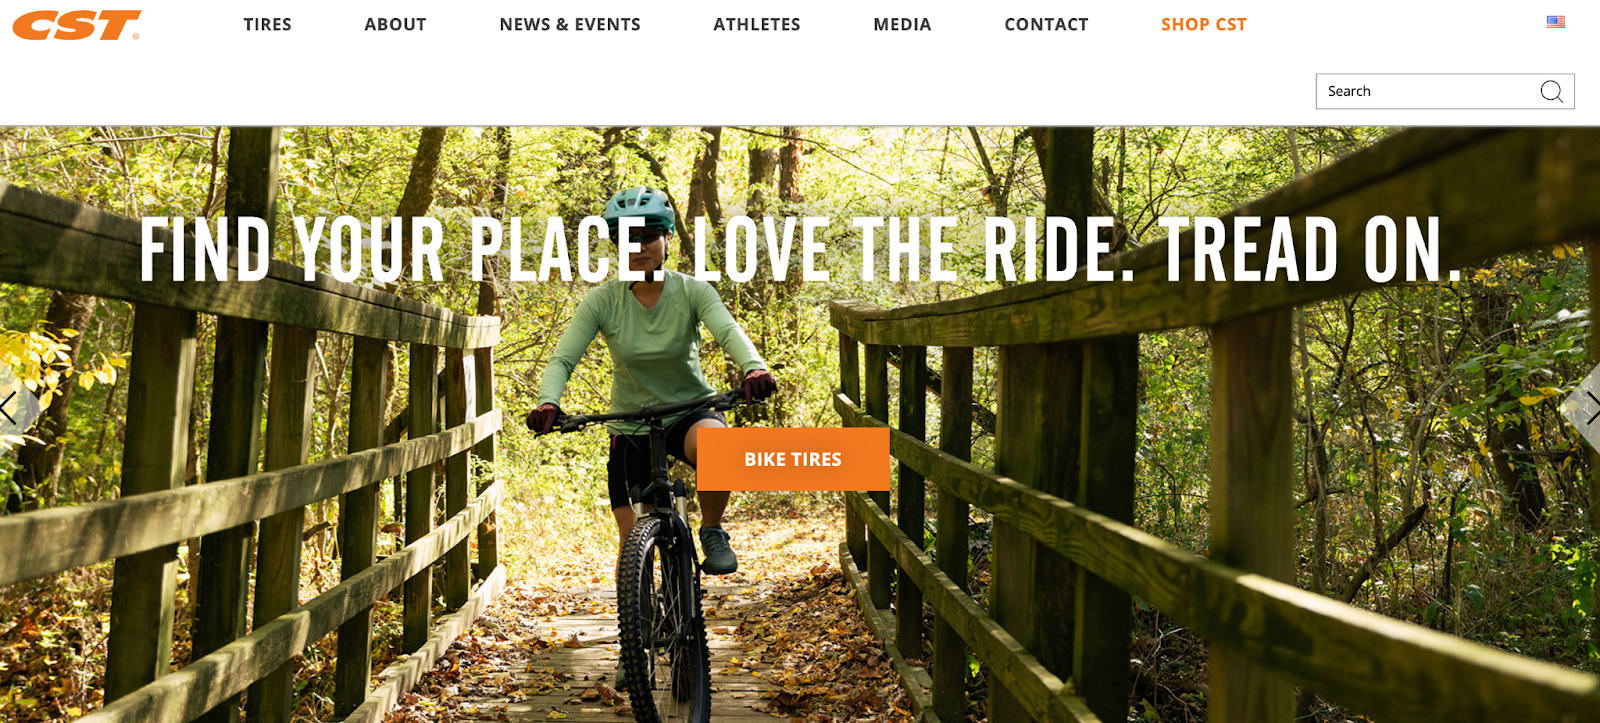Screen dimensions: 1600x723
Task: Open the TIRES menu
Action: point(268,24)
